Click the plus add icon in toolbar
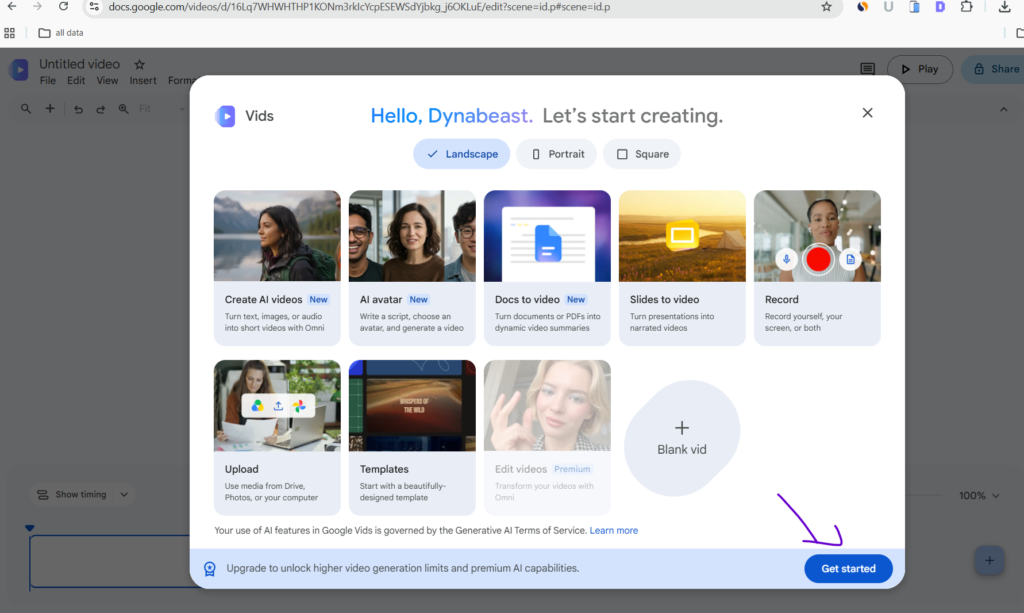This screenshot has width=1024, height=613. (50, 109)
